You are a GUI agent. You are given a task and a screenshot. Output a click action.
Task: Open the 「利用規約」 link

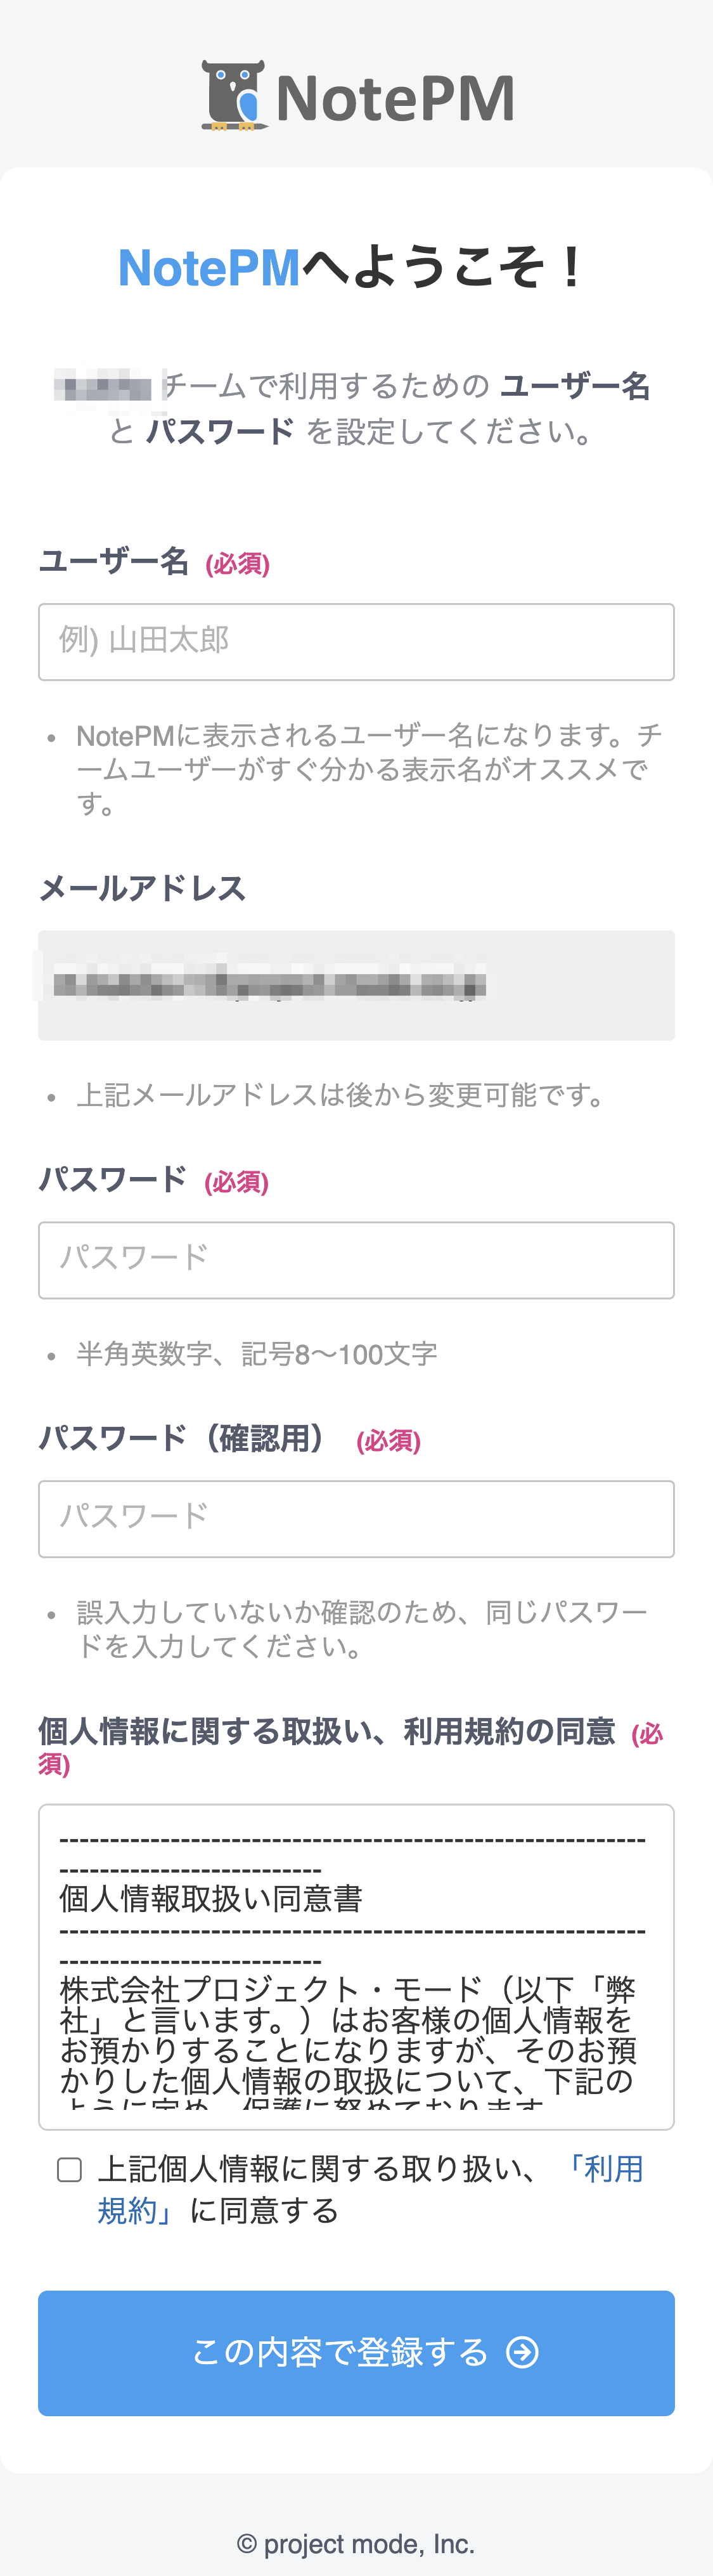coord(605,2168)
